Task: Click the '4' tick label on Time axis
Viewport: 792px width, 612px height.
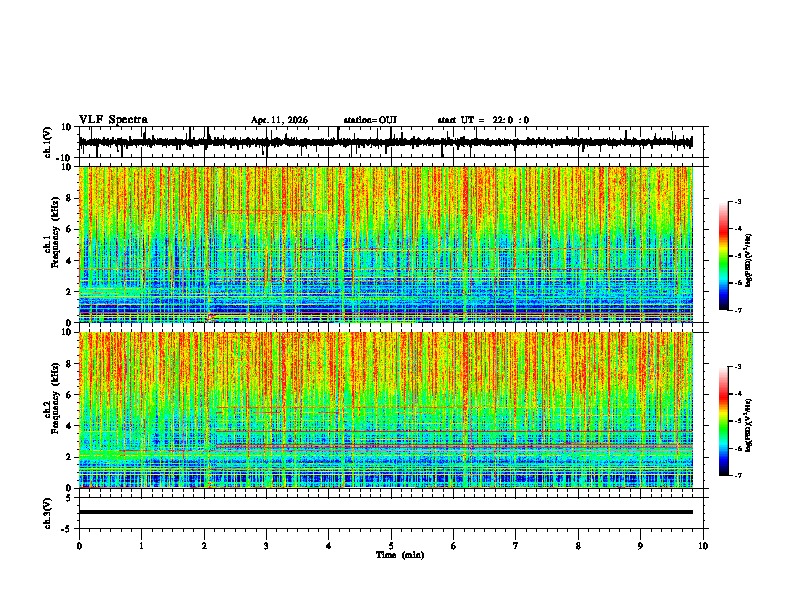Action: [329, 546]
